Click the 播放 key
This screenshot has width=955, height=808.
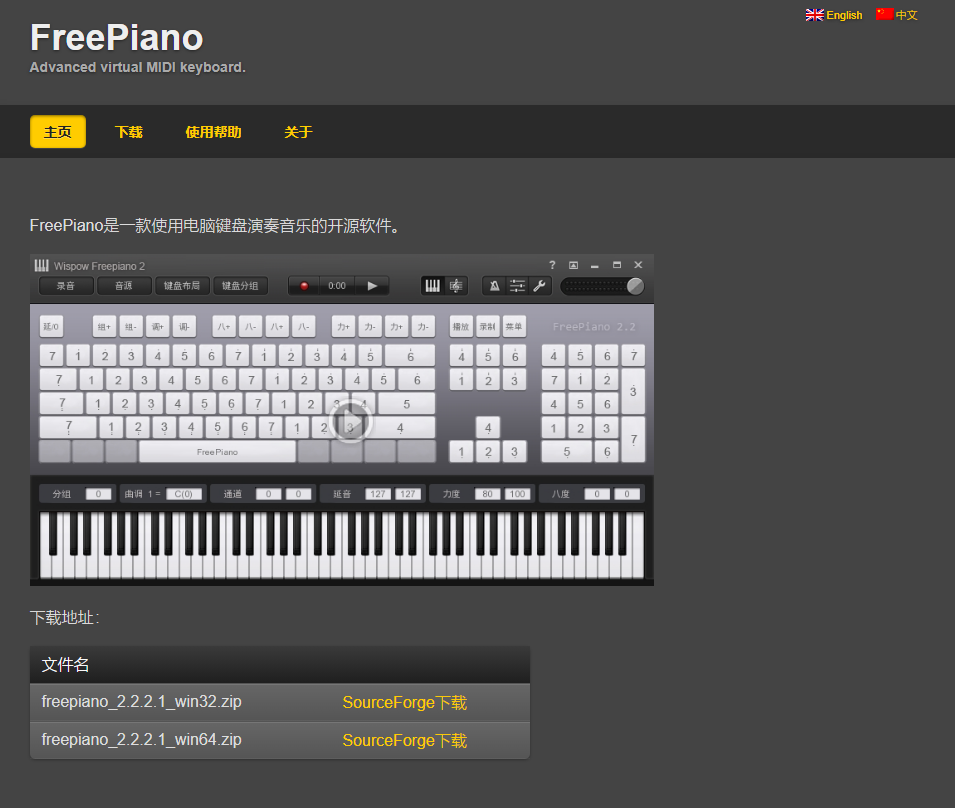461,326
